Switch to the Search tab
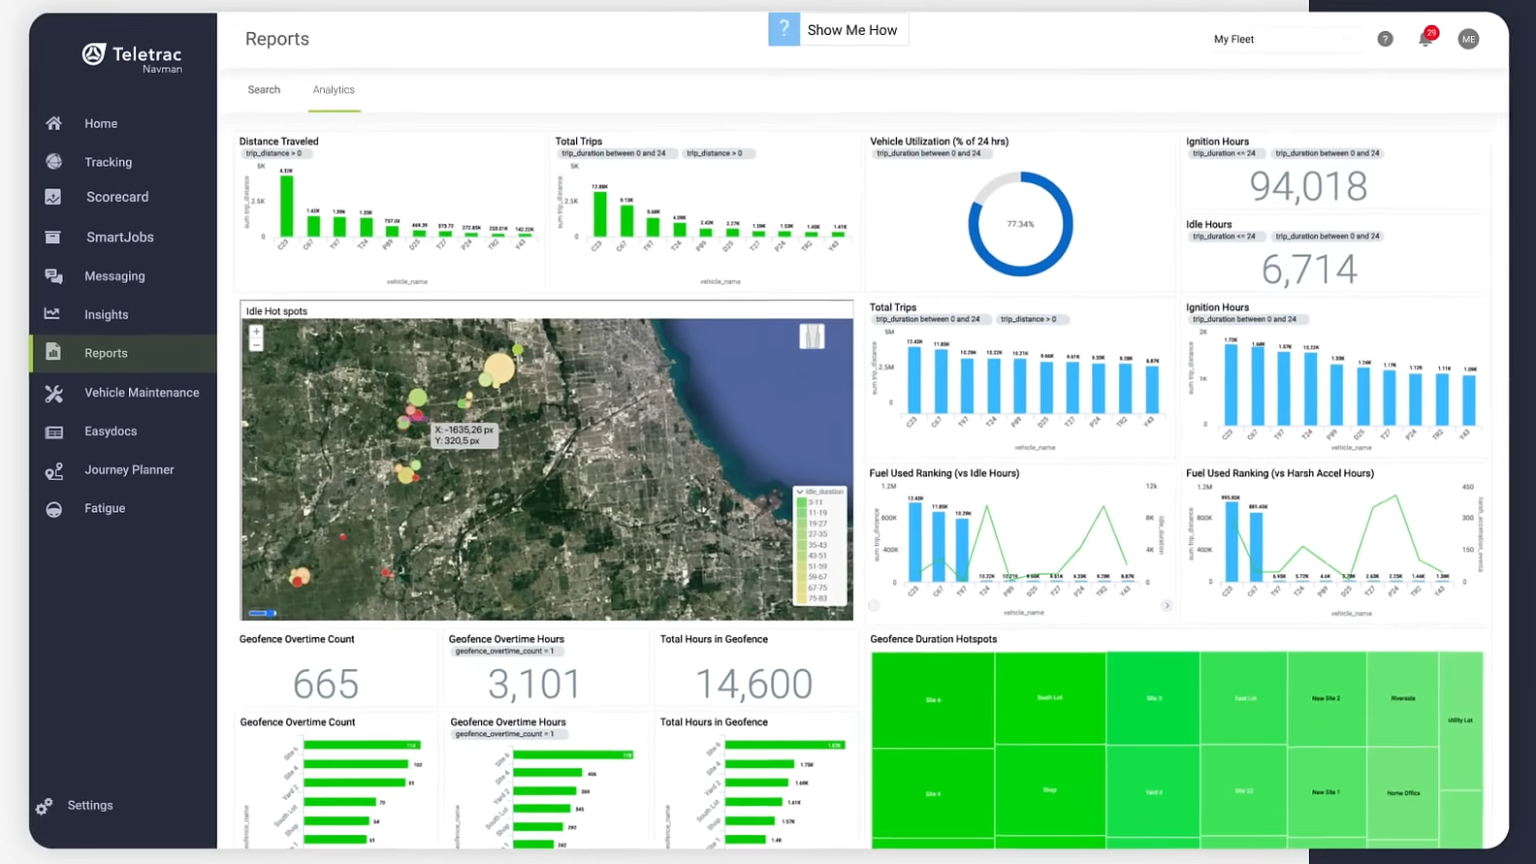1536x864 pixels. coord(264,90)
